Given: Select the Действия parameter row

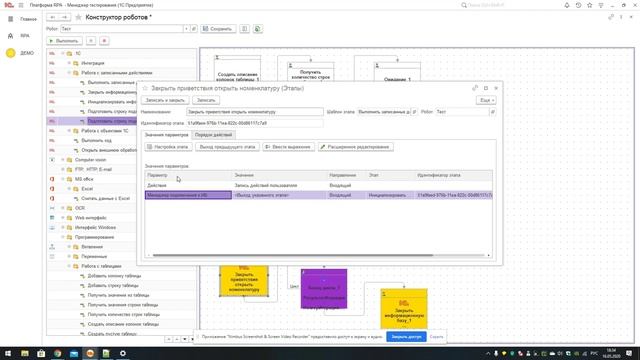Looking at the screenshot, I should coord(318,186).
